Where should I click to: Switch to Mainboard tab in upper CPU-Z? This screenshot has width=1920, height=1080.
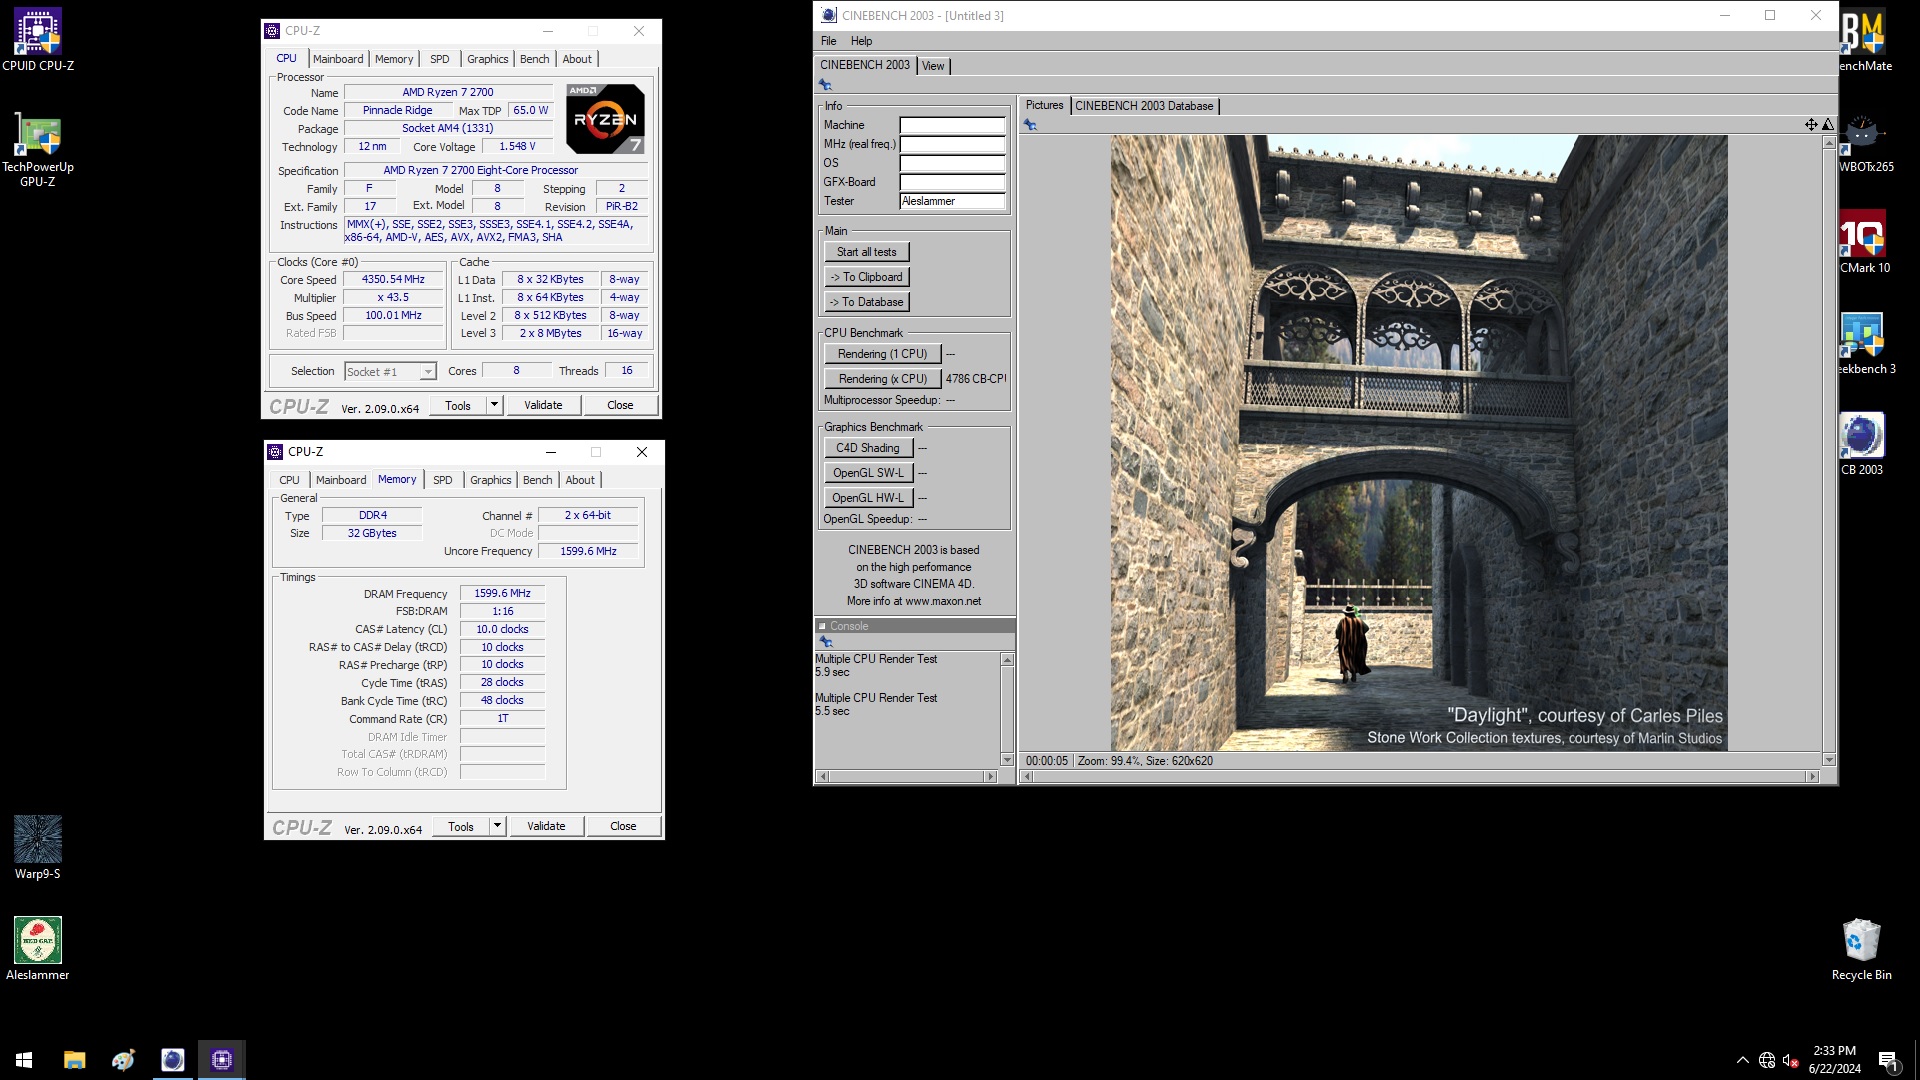tap(338, 59)
